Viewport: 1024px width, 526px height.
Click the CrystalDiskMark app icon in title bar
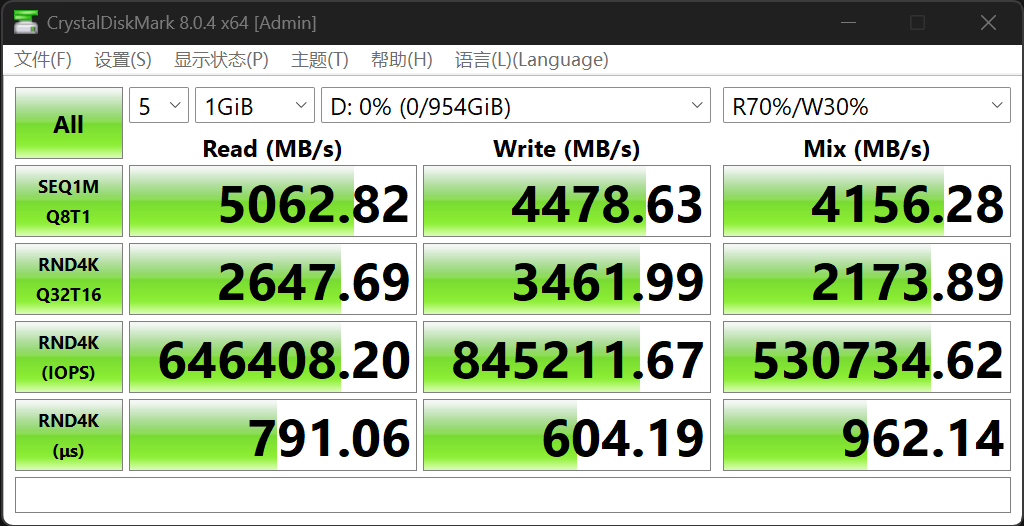pos(25,23)
